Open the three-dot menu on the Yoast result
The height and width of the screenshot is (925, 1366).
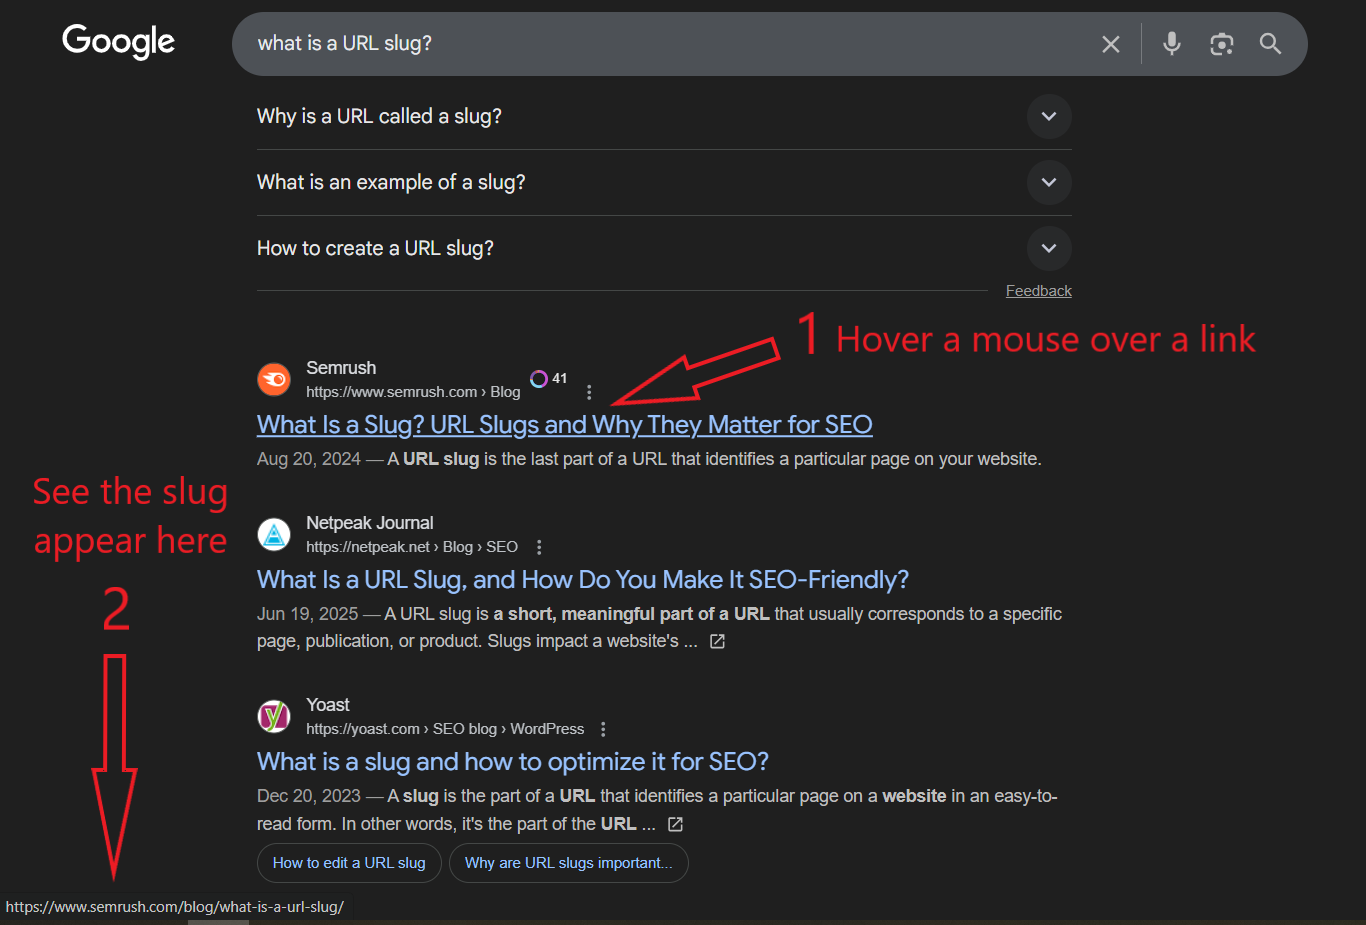(603, 730)
